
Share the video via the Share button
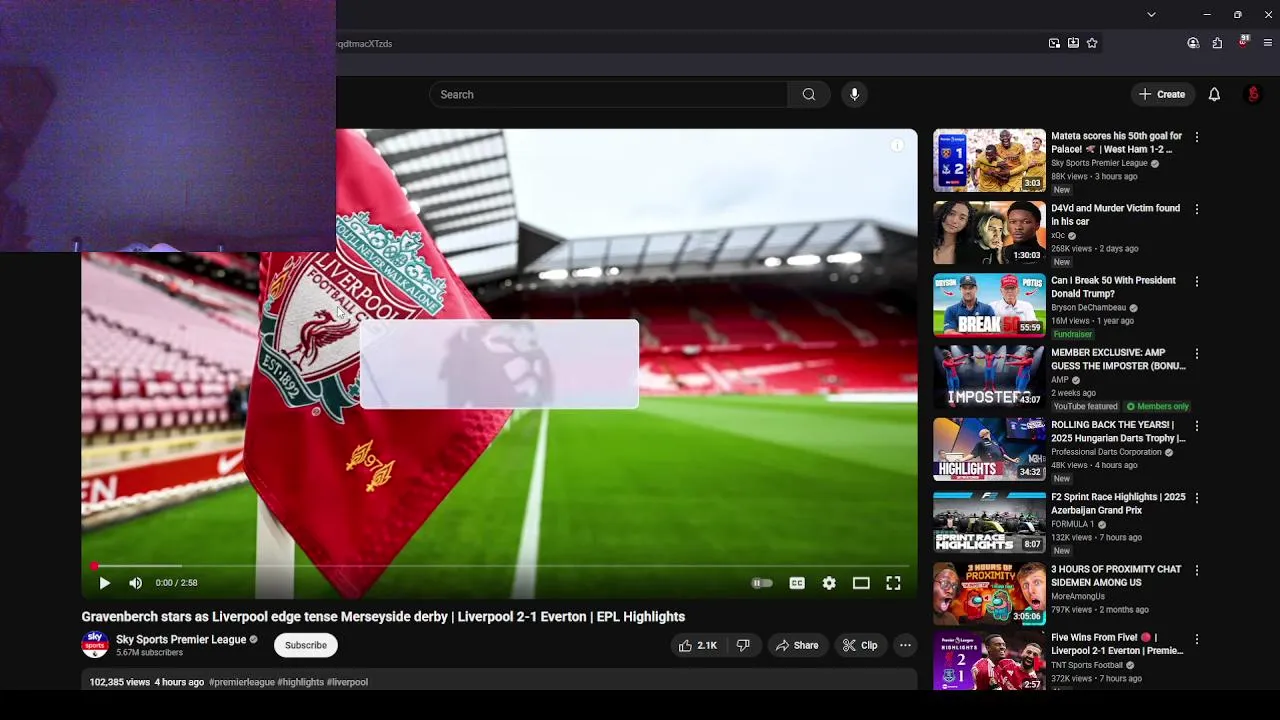tap(797, 646)
